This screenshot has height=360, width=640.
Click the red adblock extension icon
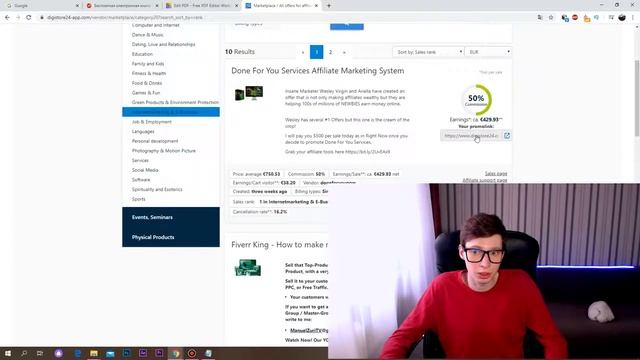pyautogui.click(x=575, y=18)
